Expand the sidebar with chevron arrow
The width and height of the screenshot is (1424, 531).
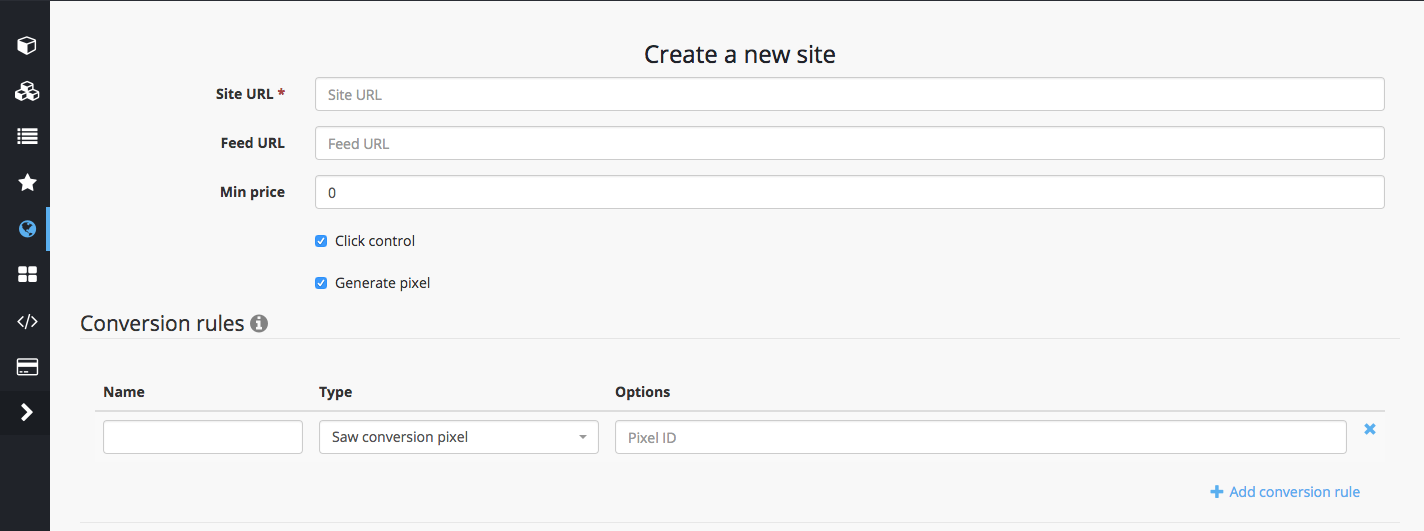tap(27, 412)
